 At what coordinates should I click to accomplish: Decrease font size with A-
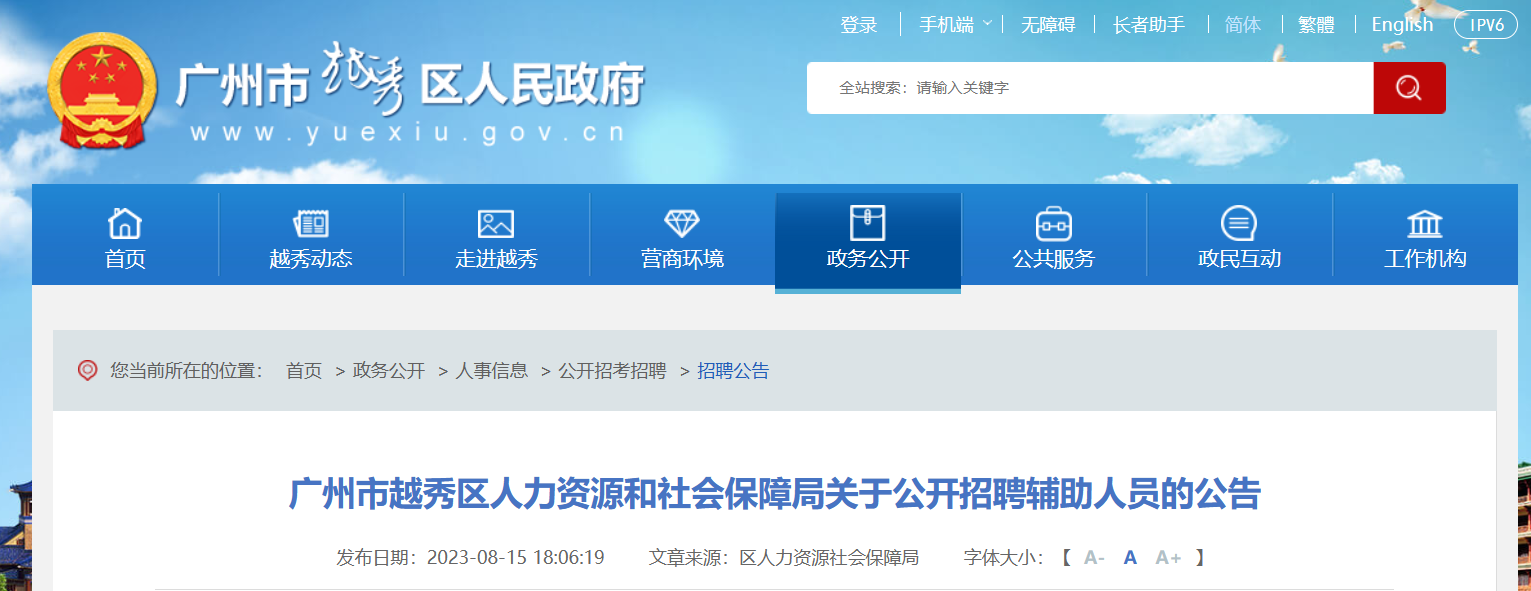1094,558
